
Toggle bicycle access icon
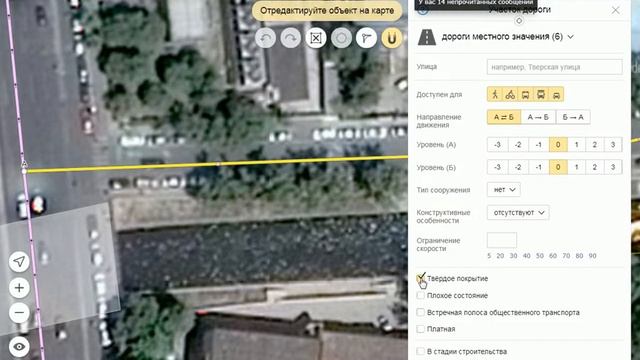coord(510,95)
